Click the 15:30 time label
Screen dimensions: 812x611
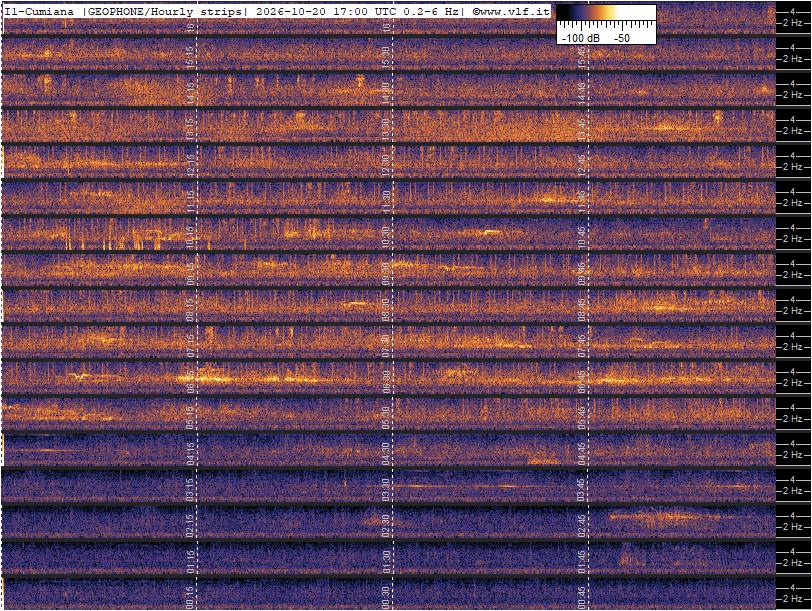coord(386,58)
